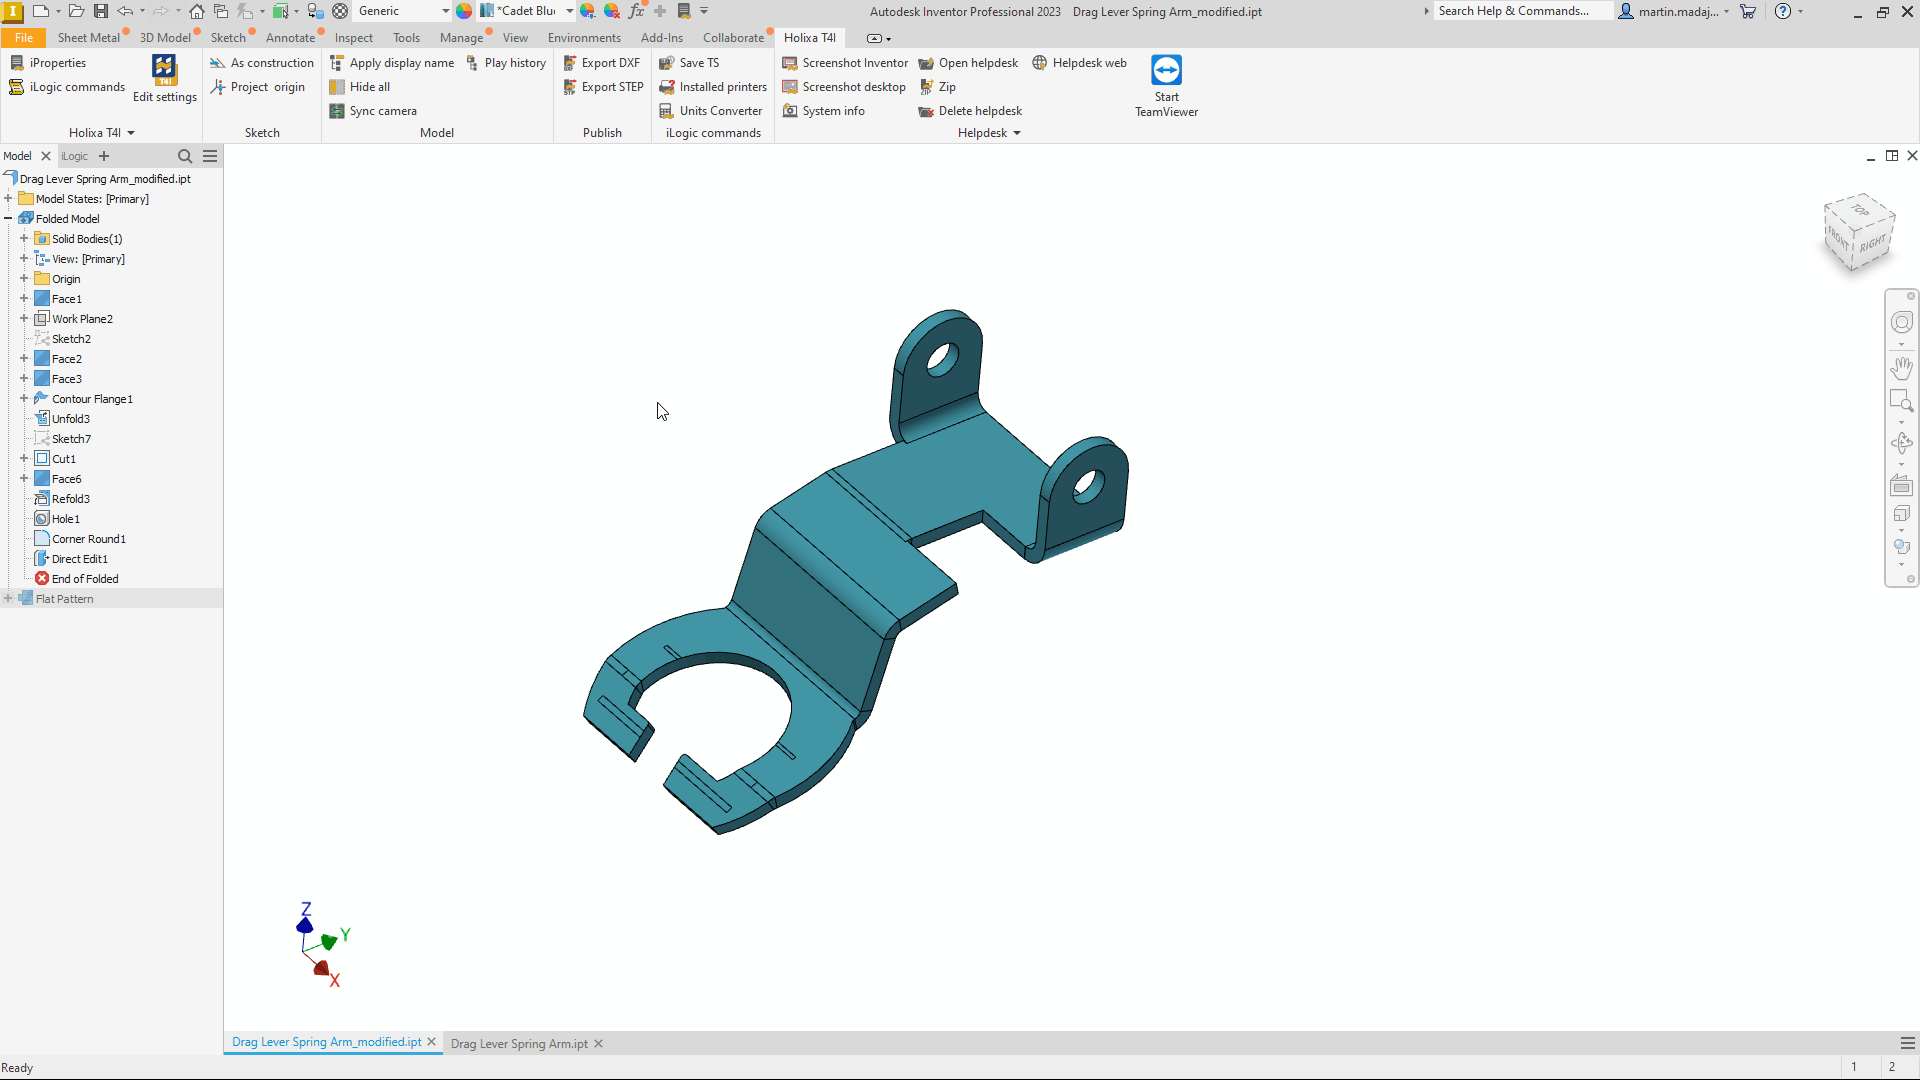Expand the Flat Pattern node
The height and width of the screenshot is (1080, 1920).
click(x=8, y=599)
